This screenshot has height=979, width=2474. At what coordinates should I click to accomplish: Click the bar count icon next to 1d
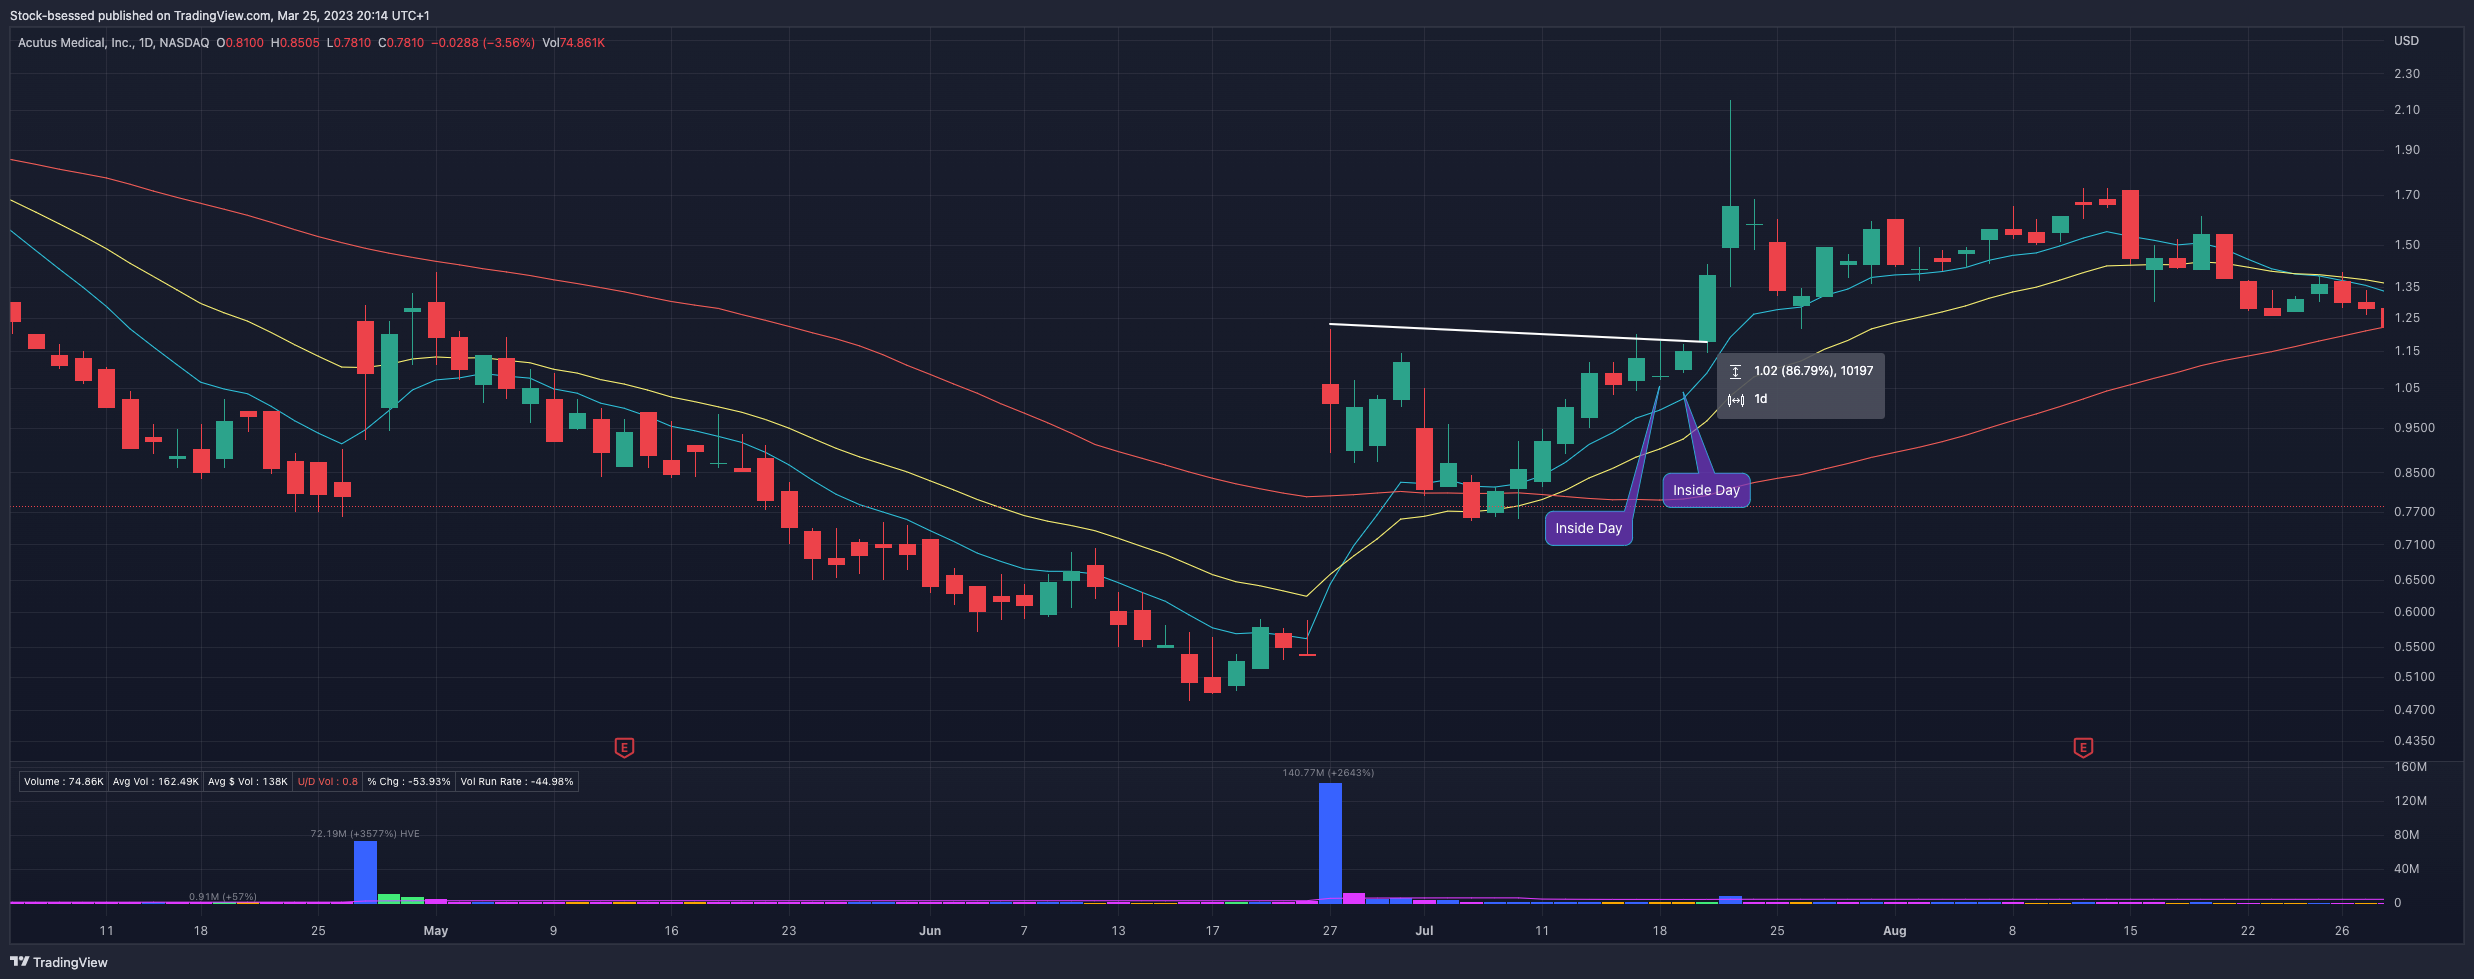tap(1737, 399)
